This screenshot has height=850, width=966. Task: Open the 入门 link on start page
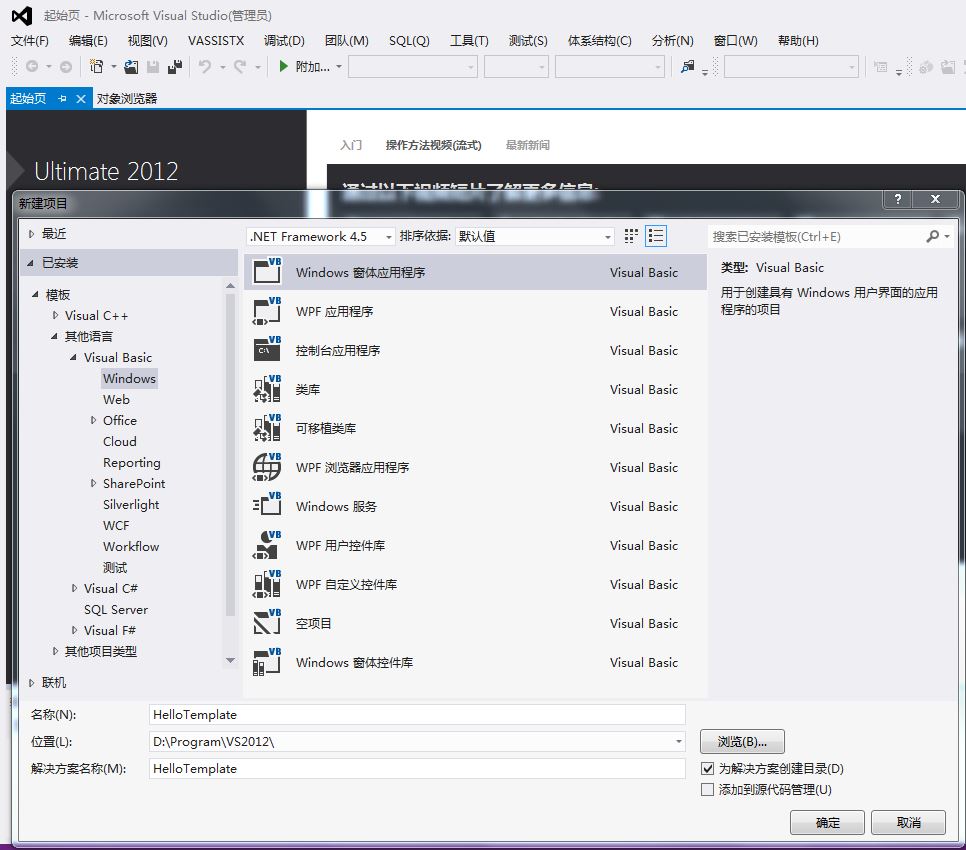point(351,145)
